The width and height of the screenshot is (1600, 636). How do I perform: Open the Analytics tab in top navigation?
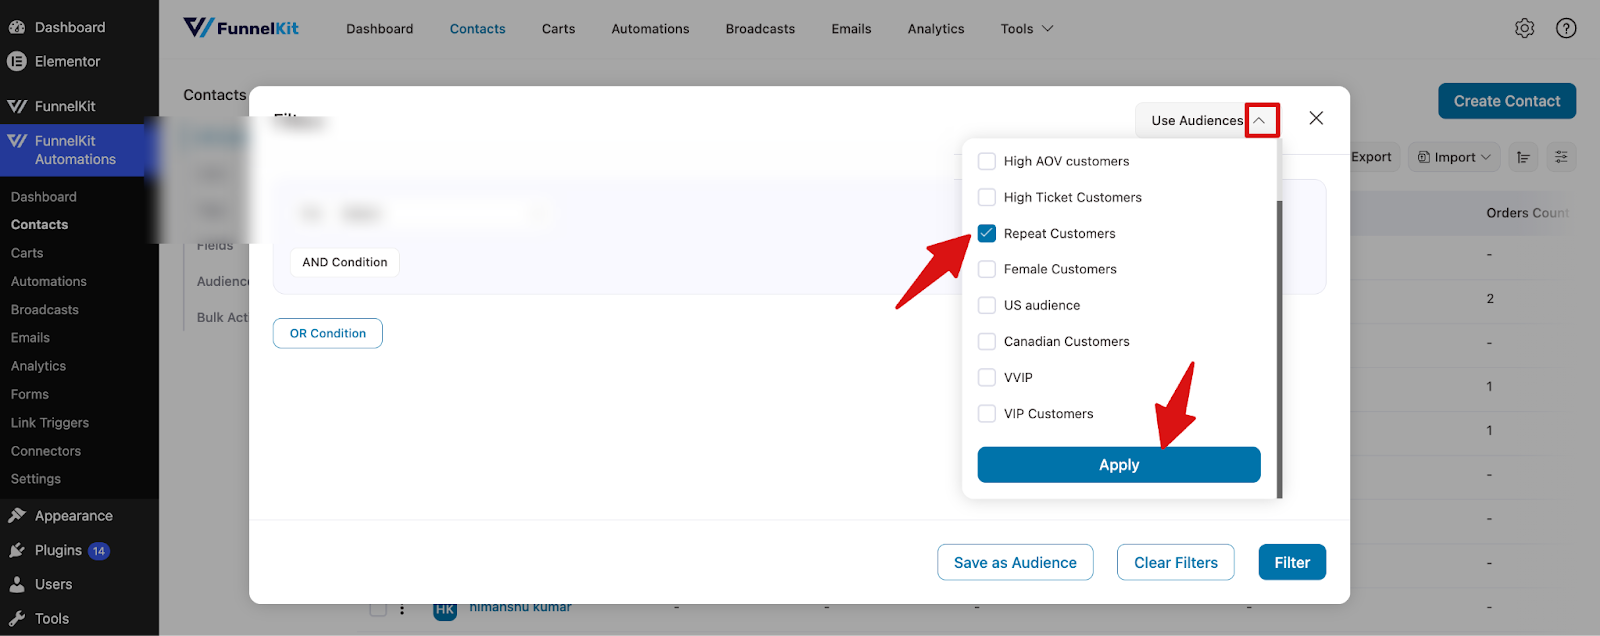pos(936,29)
